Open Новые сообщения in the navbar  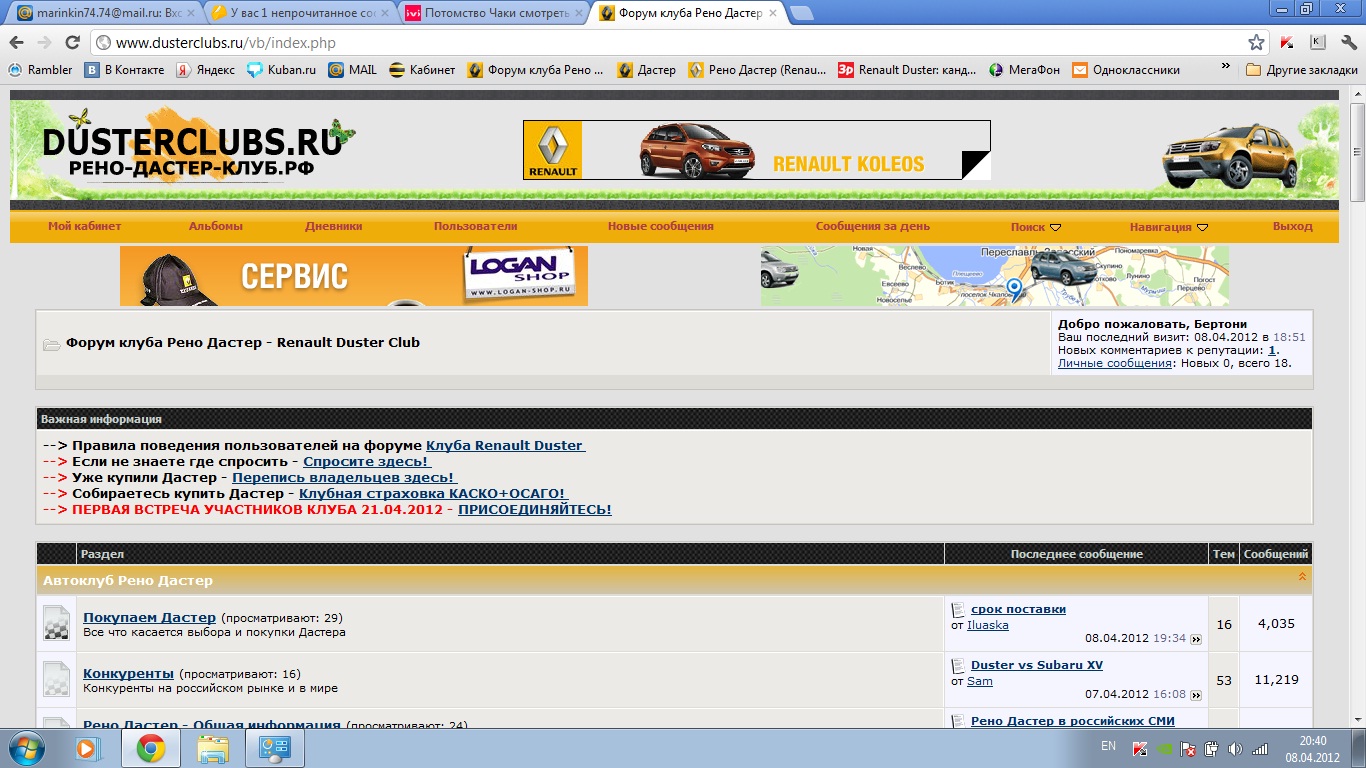click(x=661, y=226)
